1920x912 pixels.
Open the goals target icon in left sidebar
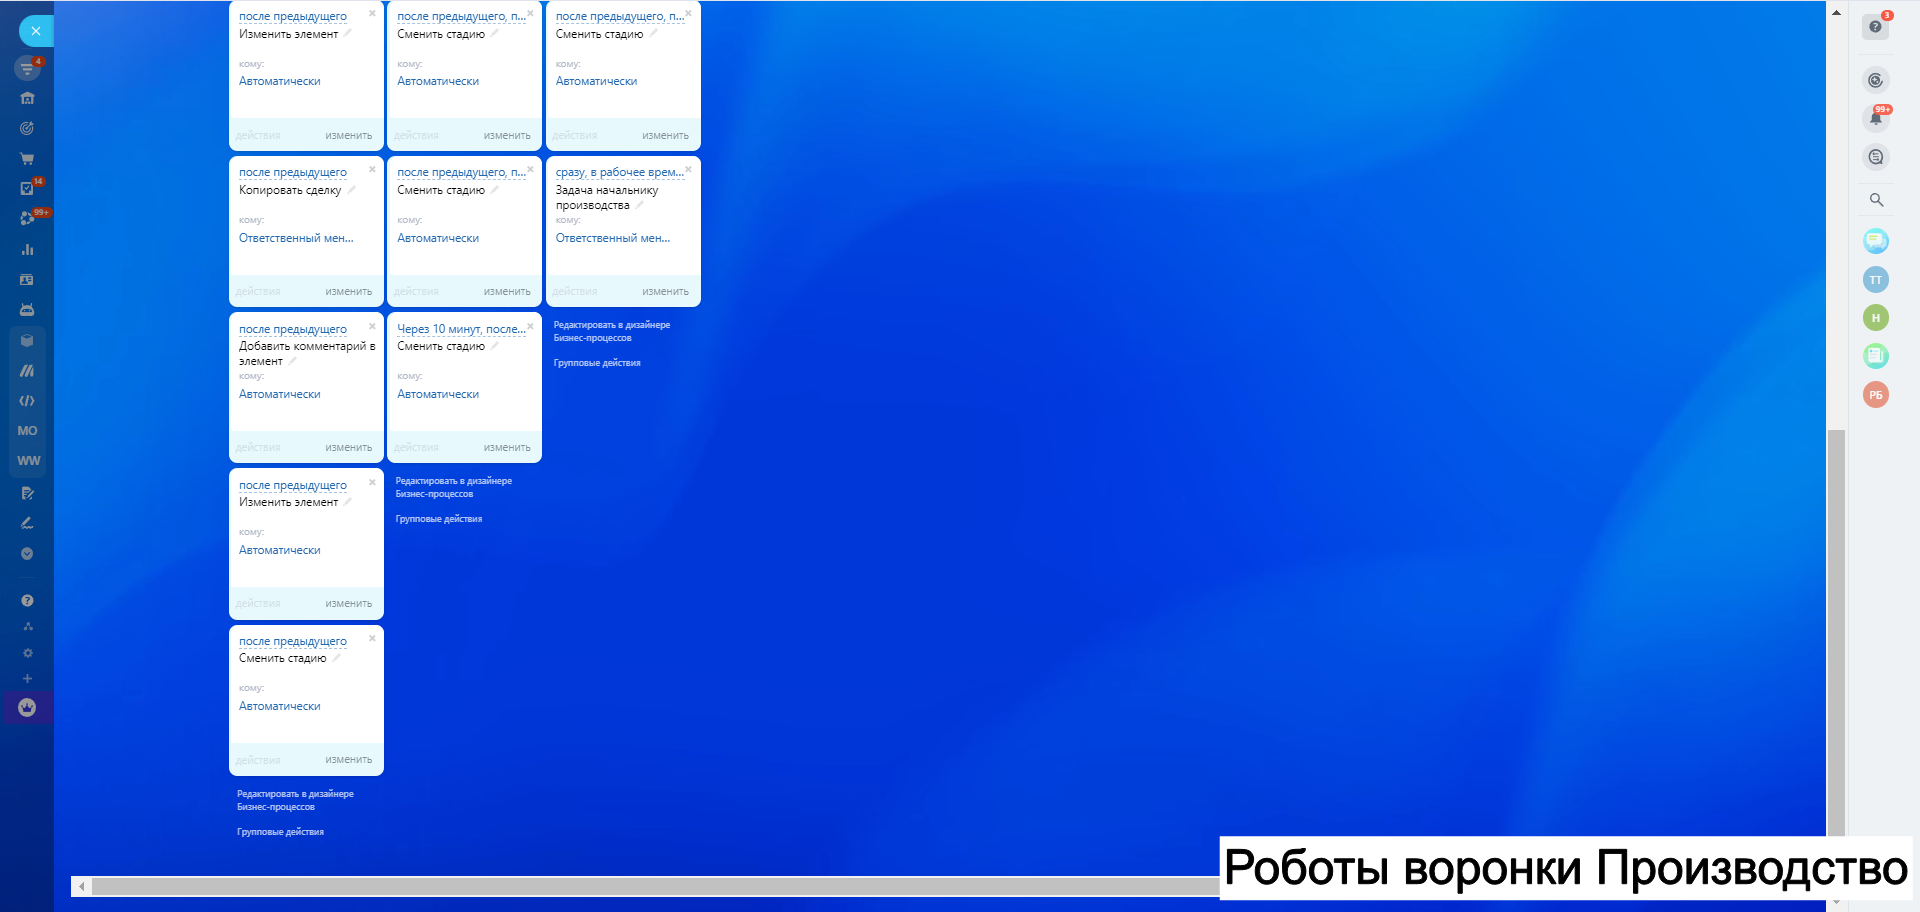27,128
